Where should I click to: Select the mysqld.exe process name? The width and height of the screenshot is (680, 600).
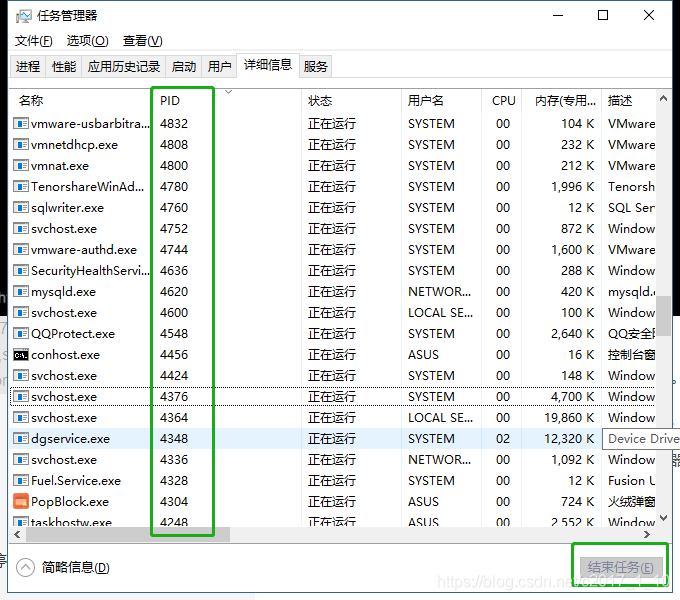(63, 292)
